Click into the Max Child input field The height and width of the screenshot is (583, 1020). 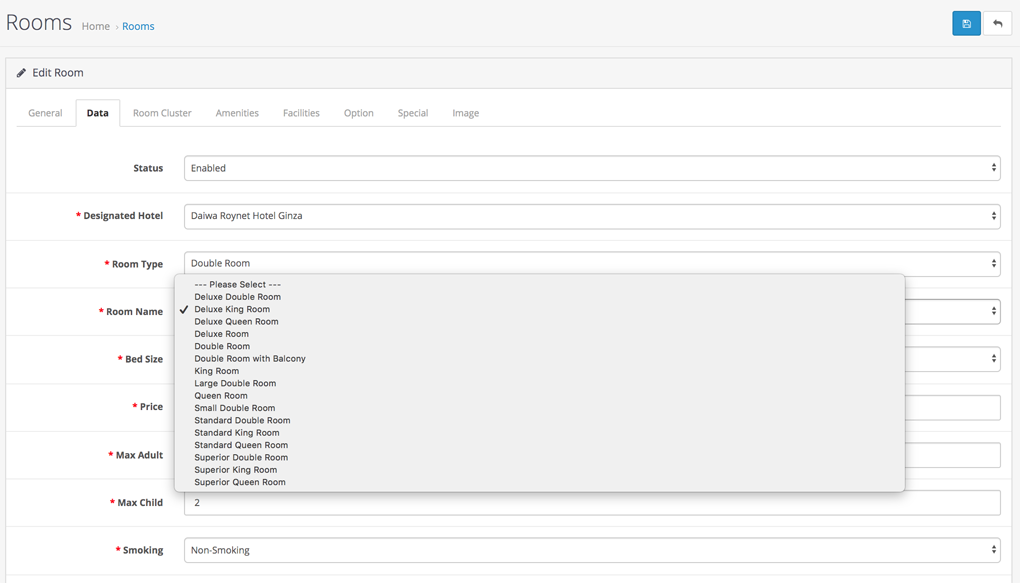click(x=592, y=503)
